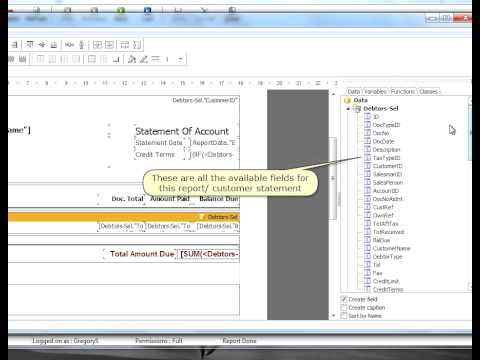Select the DocTypeID field
The width and height of the screenshot is (480, 360).
tap(382, 125)
